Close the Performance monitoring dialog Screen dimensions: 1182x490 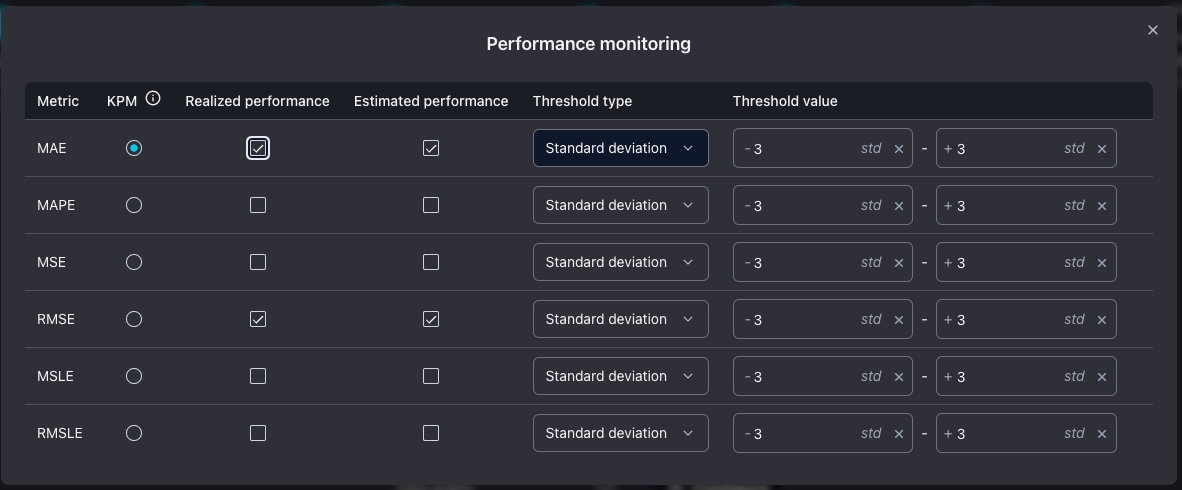click(1153, 30)
